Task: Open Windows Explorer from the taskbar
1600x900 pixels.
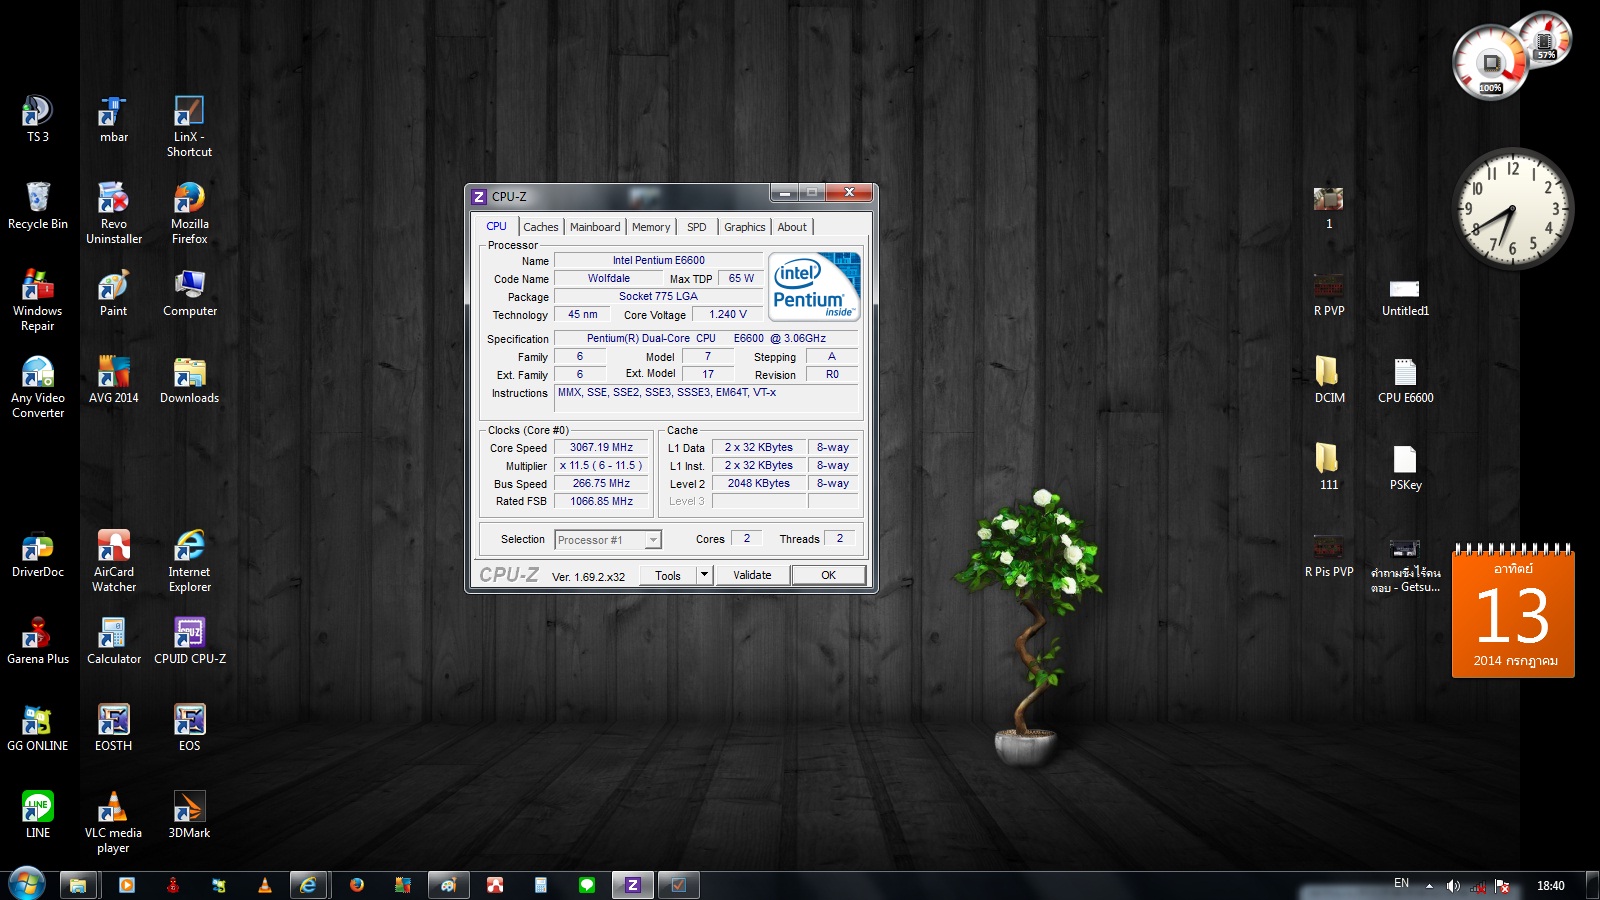Action: [x=78, y=885]
